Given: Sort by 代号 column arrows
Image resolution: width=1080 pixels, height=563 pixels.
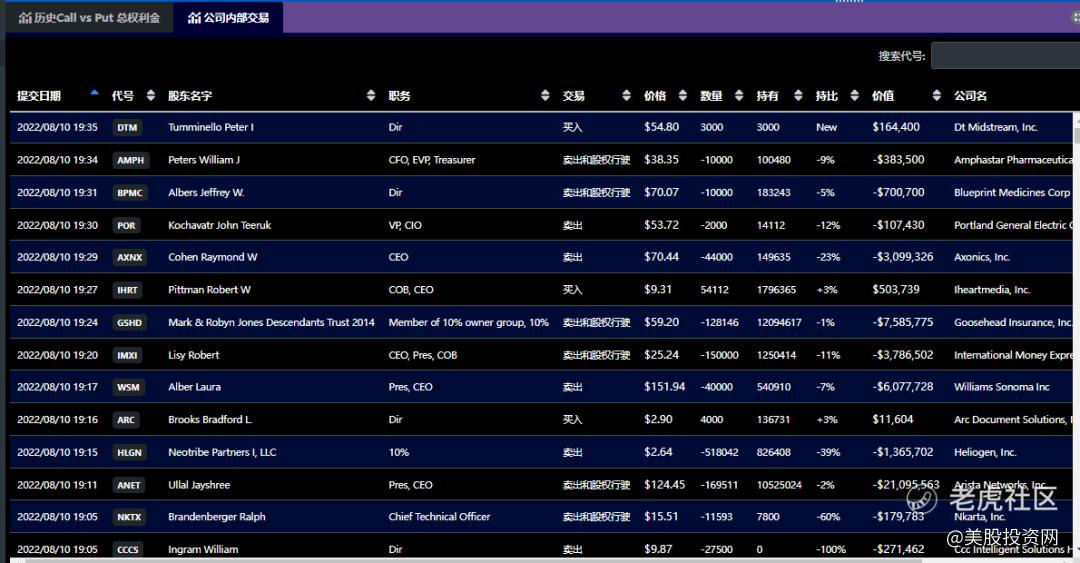Looking at the screenshot, I should point(150,96).
